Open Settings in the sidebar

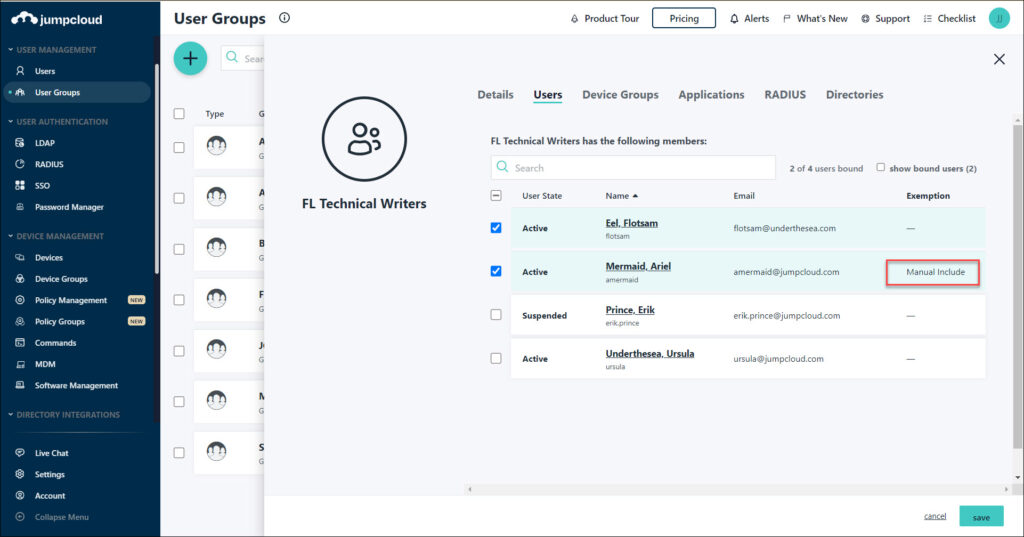[49, 474]
